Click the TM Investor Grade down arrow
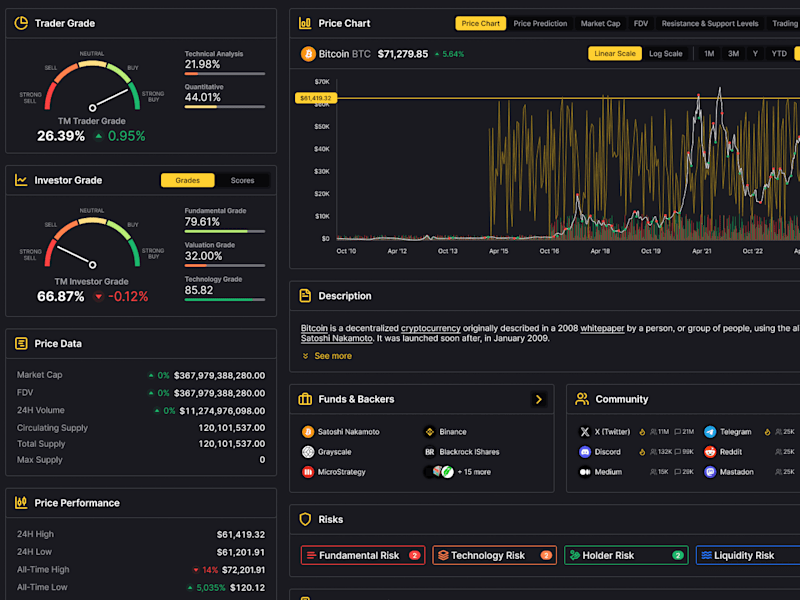Viewport: 800px width, 600px height. (98, 296)
